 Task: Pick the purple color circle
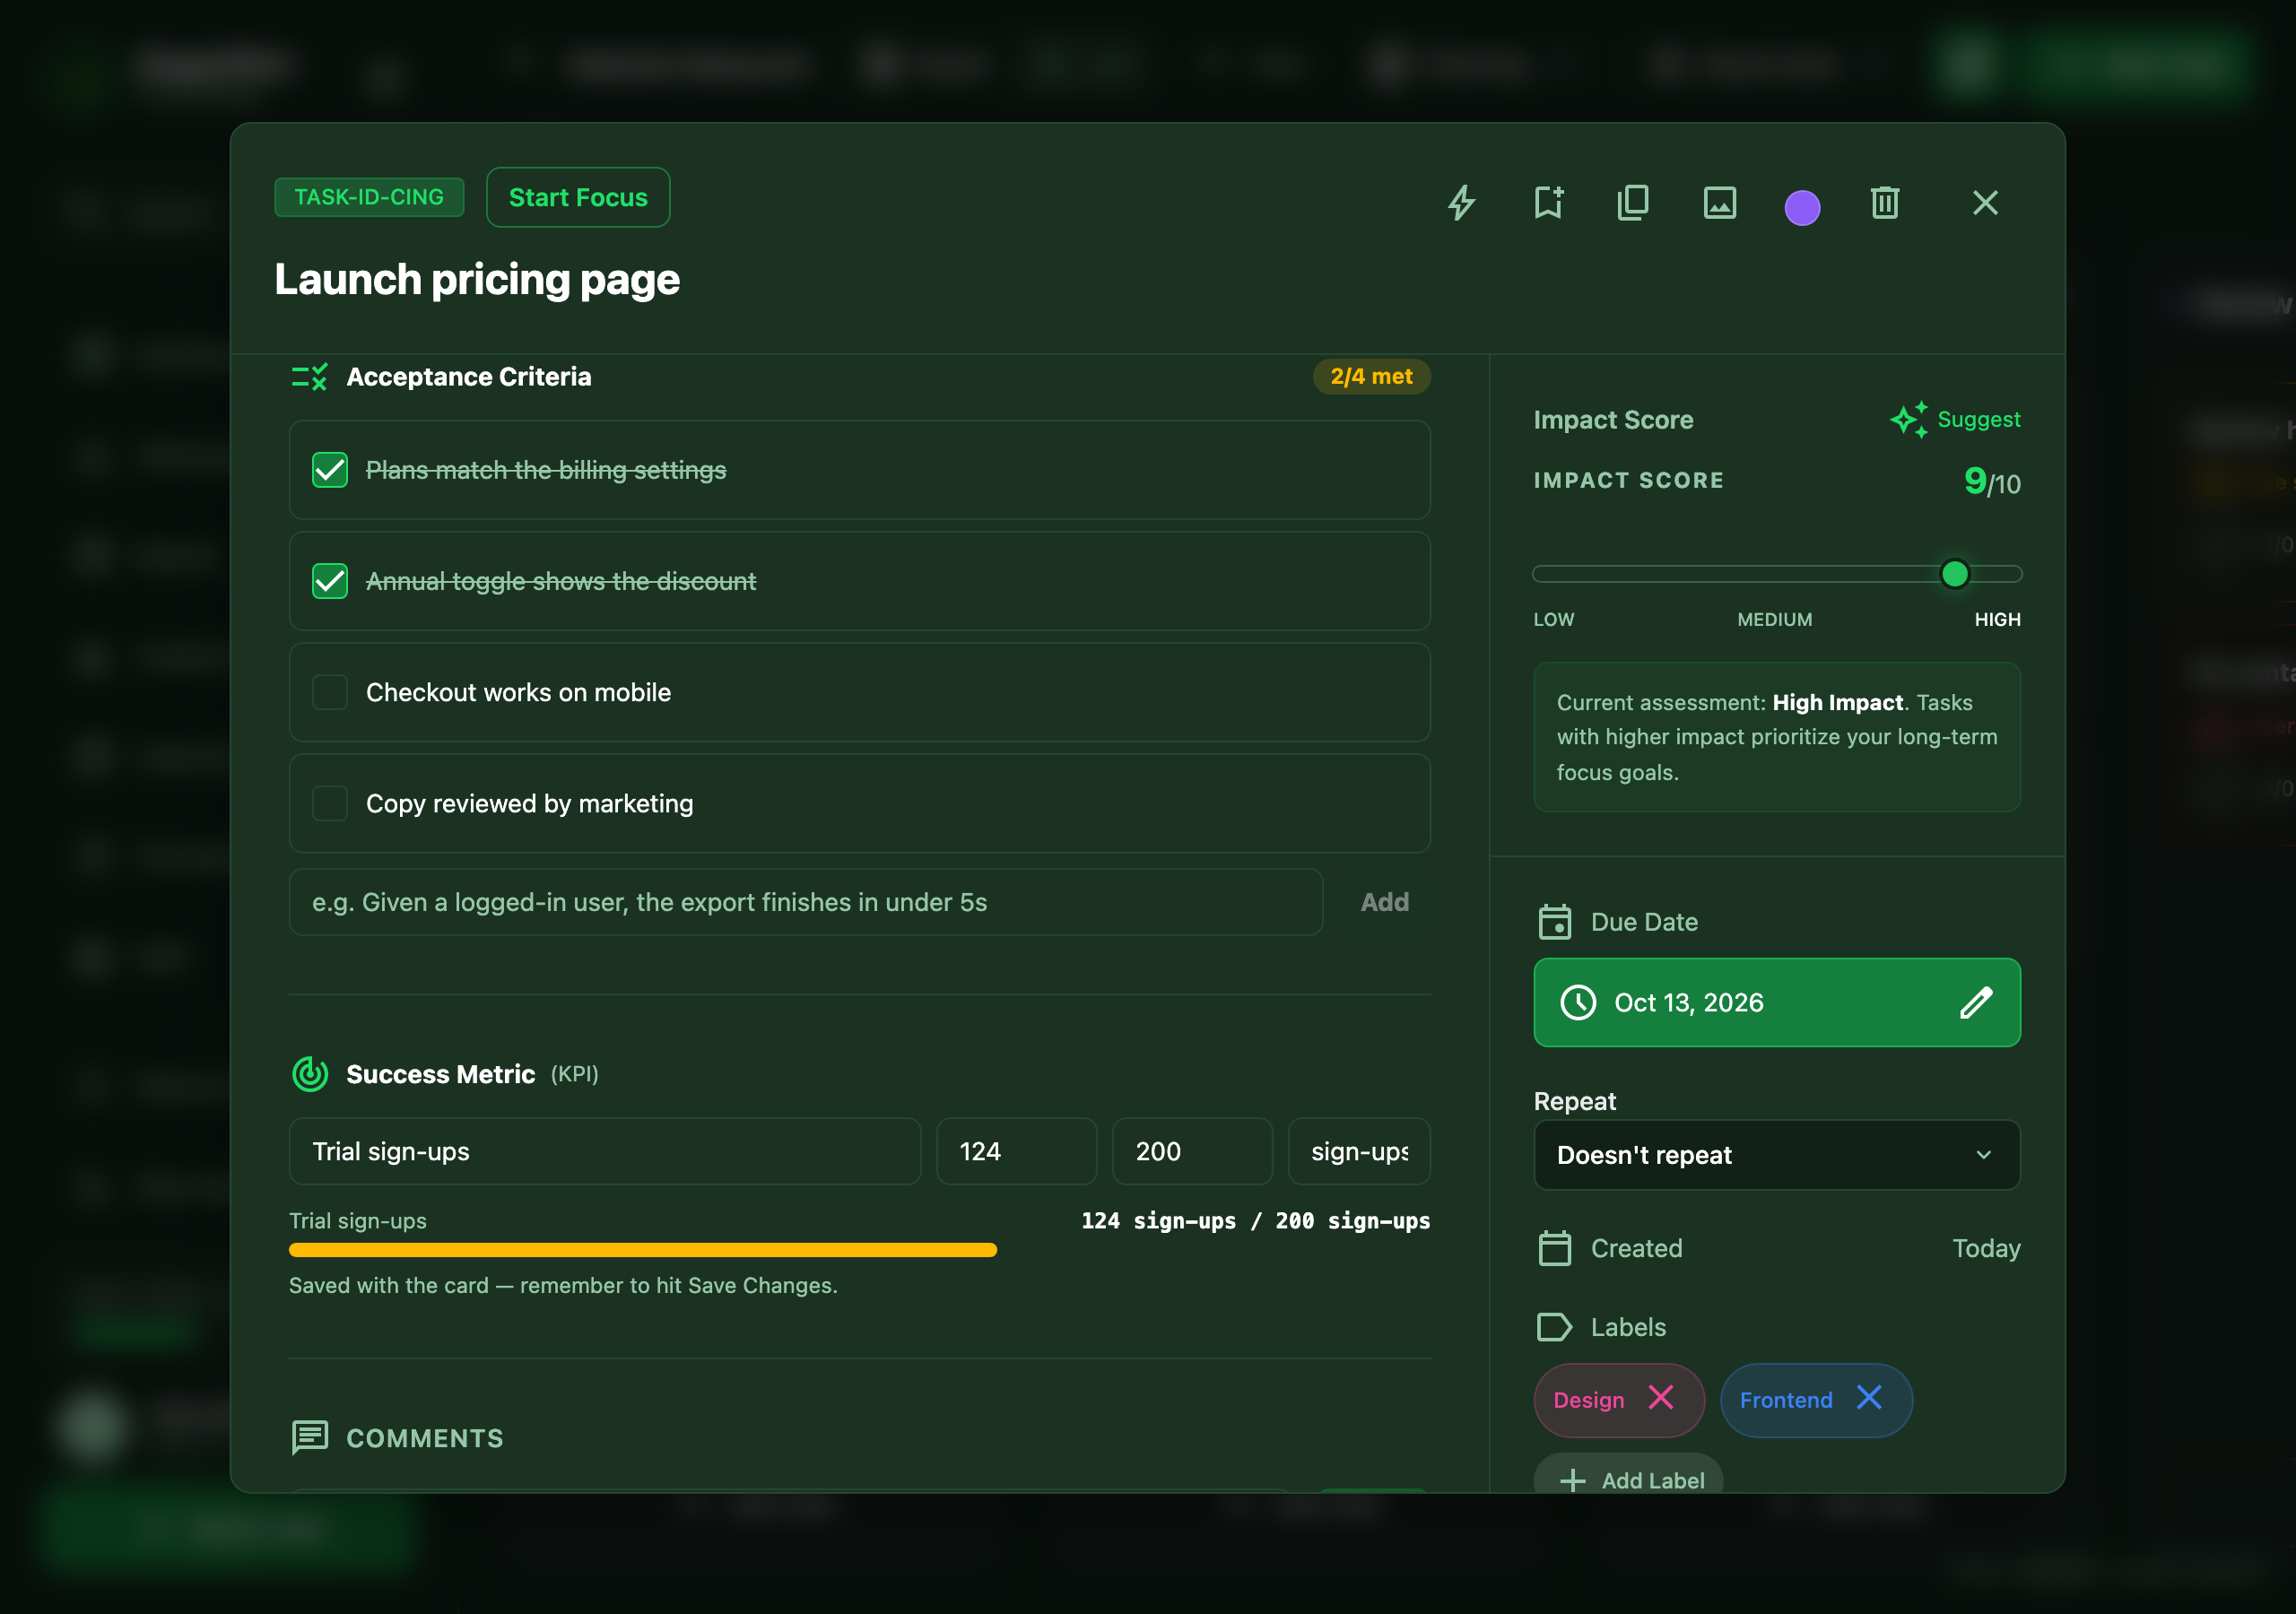tap(1802, 208)
